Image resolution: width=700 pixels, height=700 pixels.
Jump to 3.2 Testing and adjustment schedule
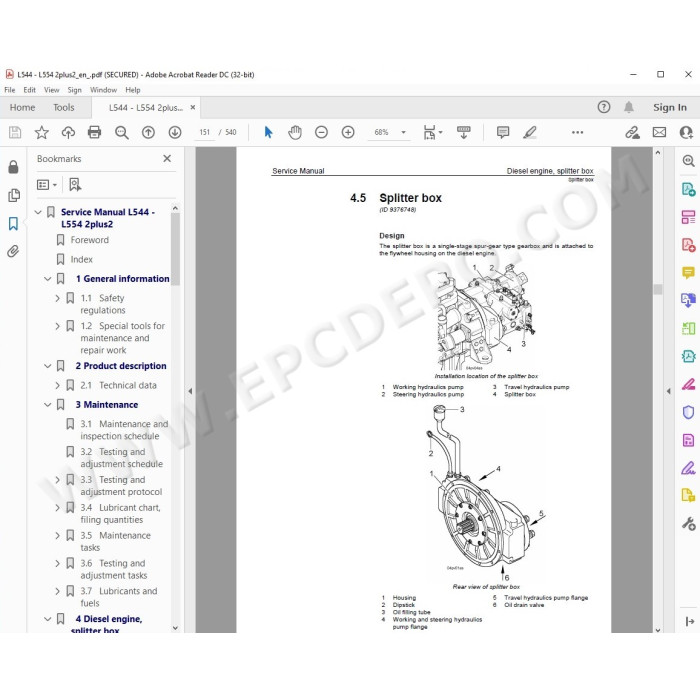click(121, 458)
